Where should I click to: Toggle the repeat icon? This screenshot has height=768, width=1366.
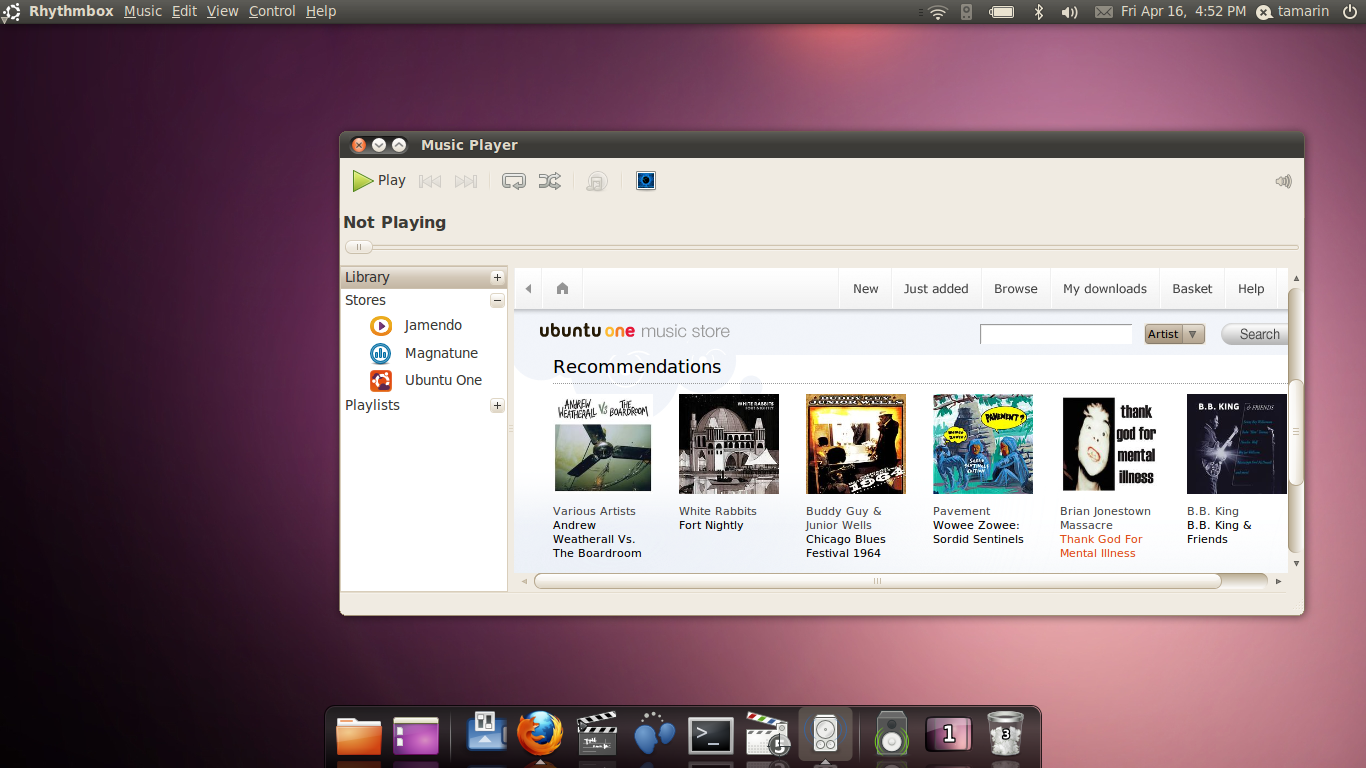[514, 181]
